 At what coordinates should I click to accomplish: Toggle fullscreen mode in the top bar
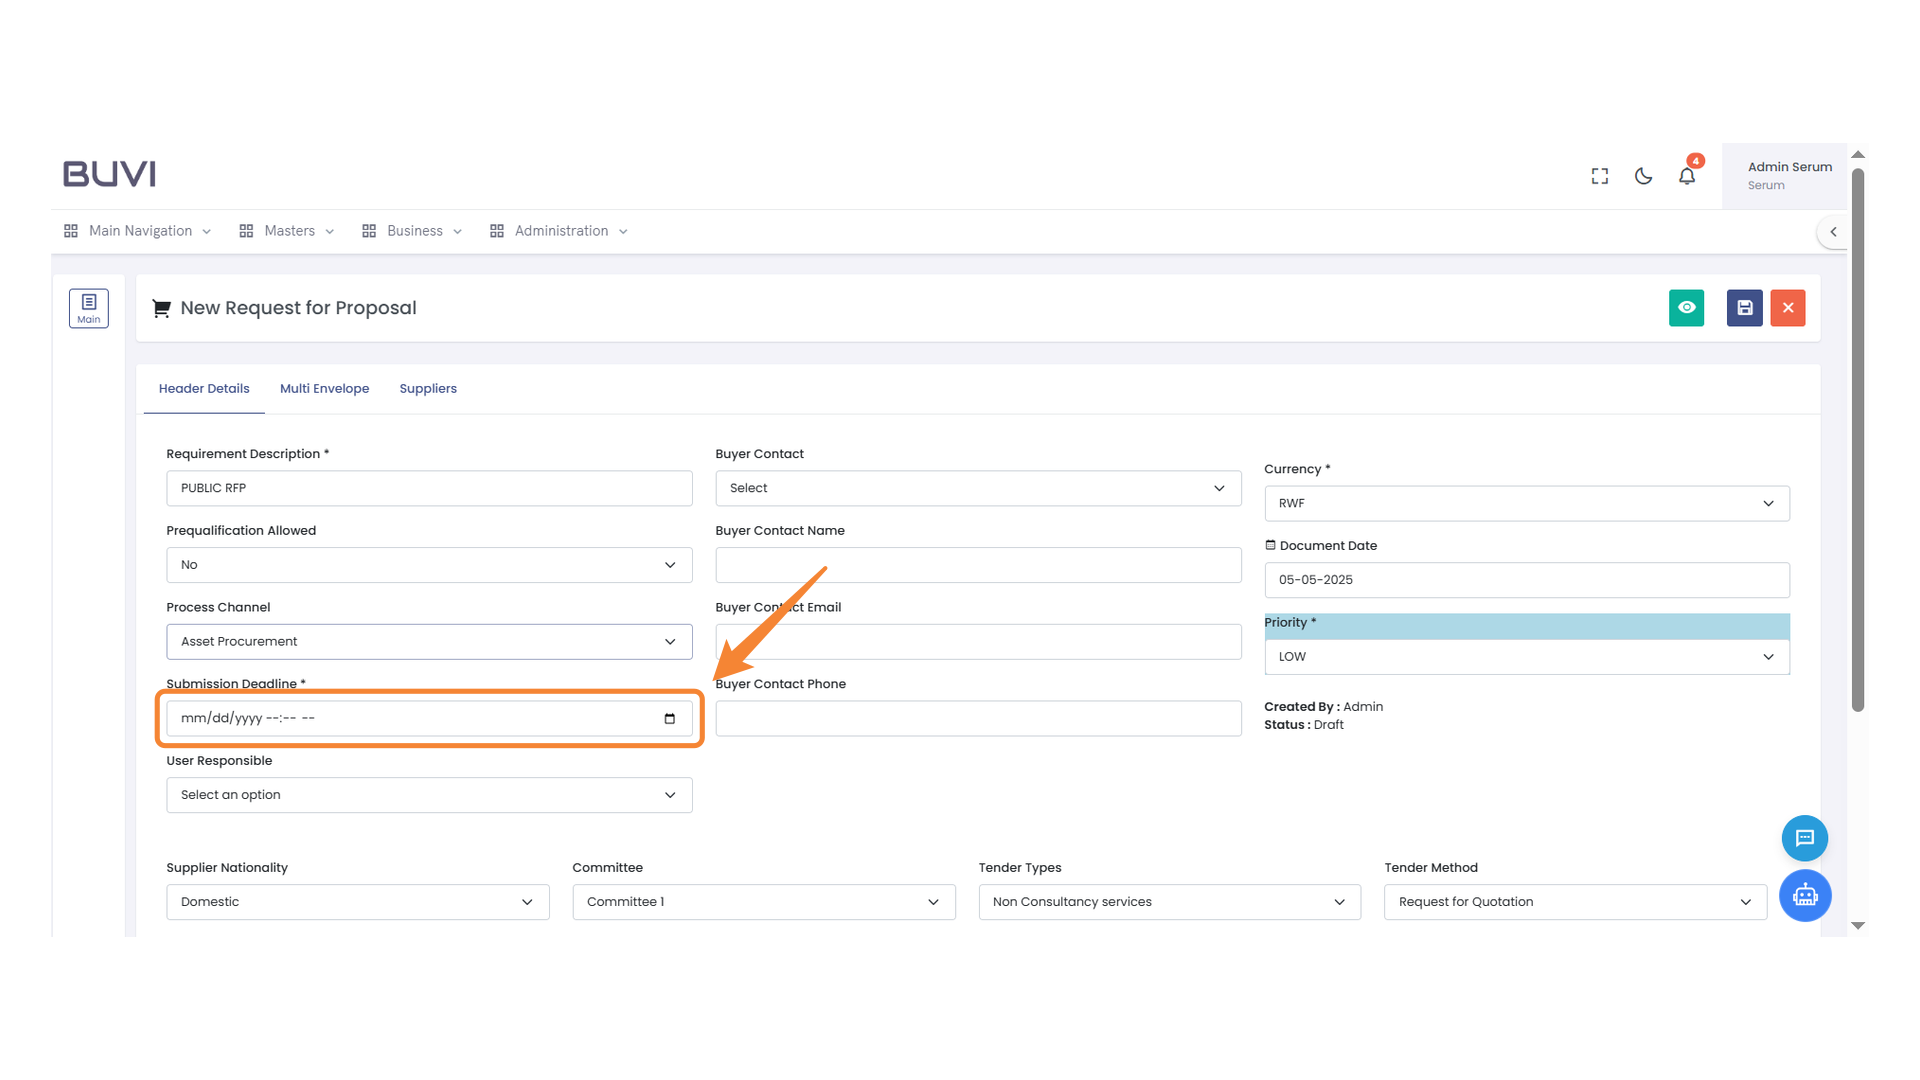[x=1599, y=175]
